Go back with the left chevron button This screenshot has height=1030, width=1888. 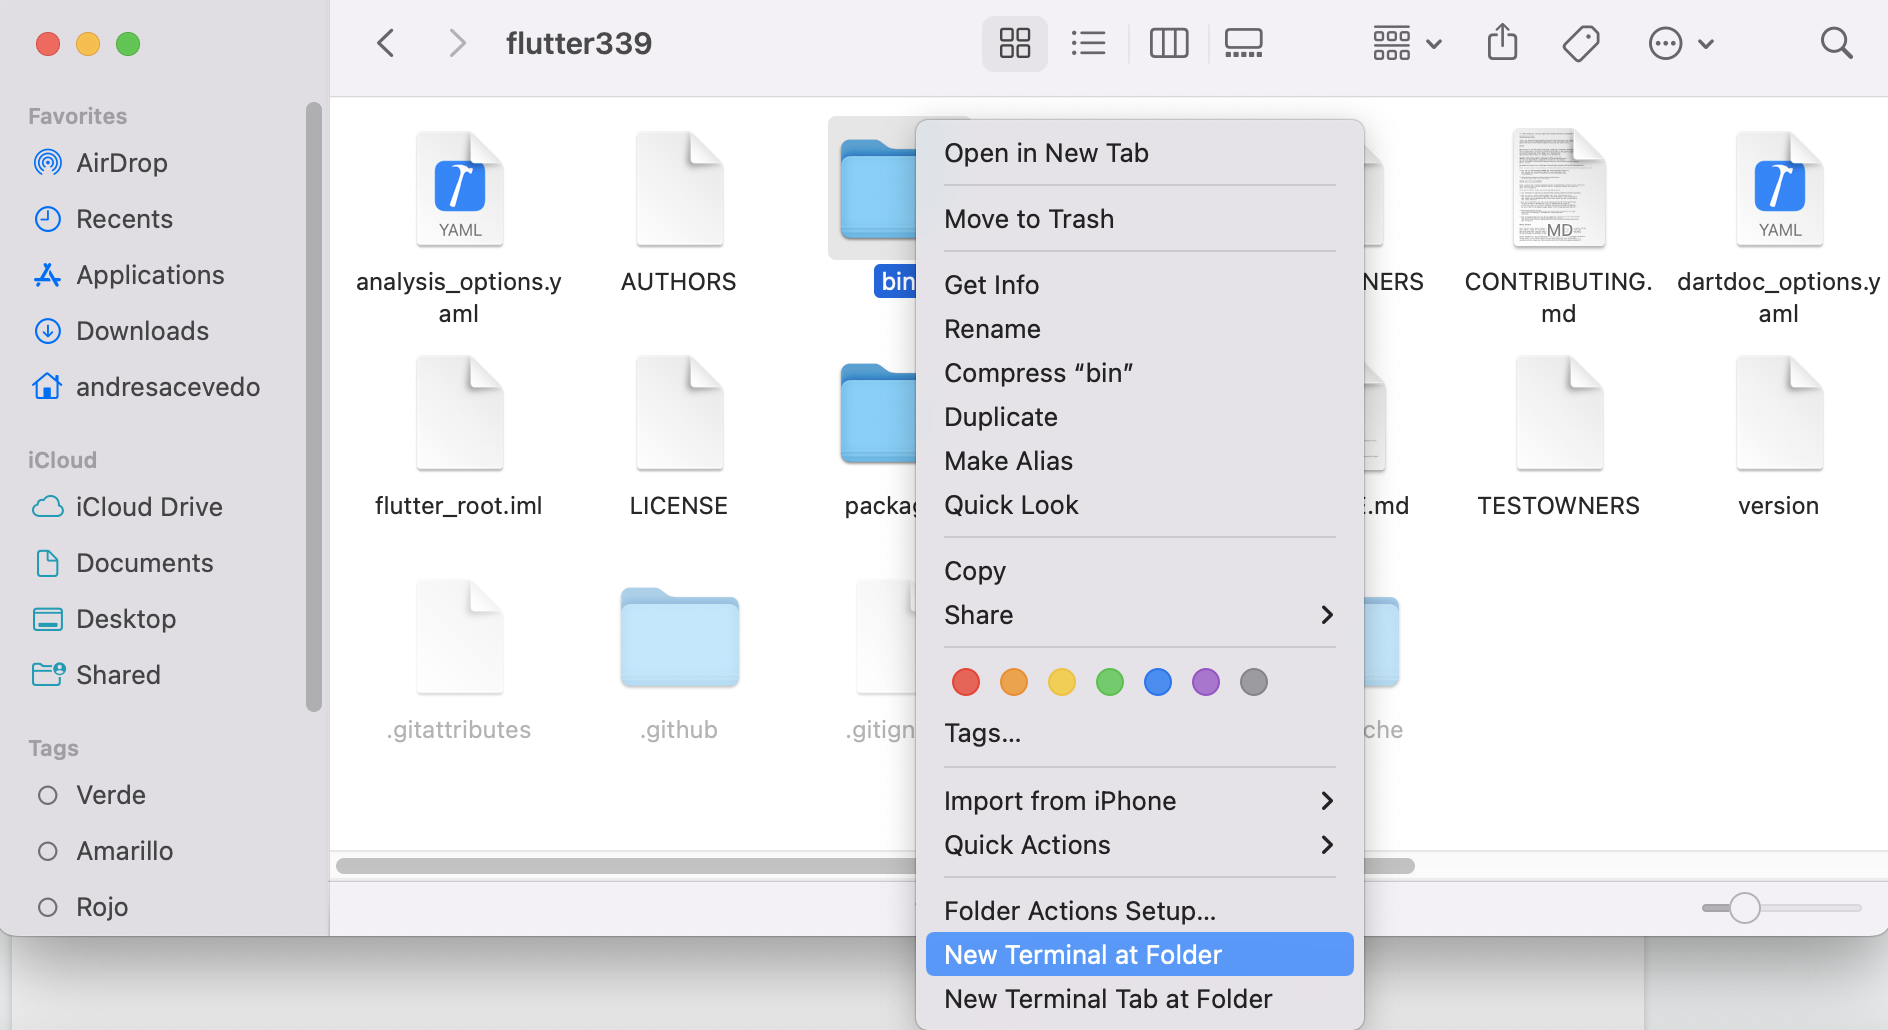pos(386,43)
